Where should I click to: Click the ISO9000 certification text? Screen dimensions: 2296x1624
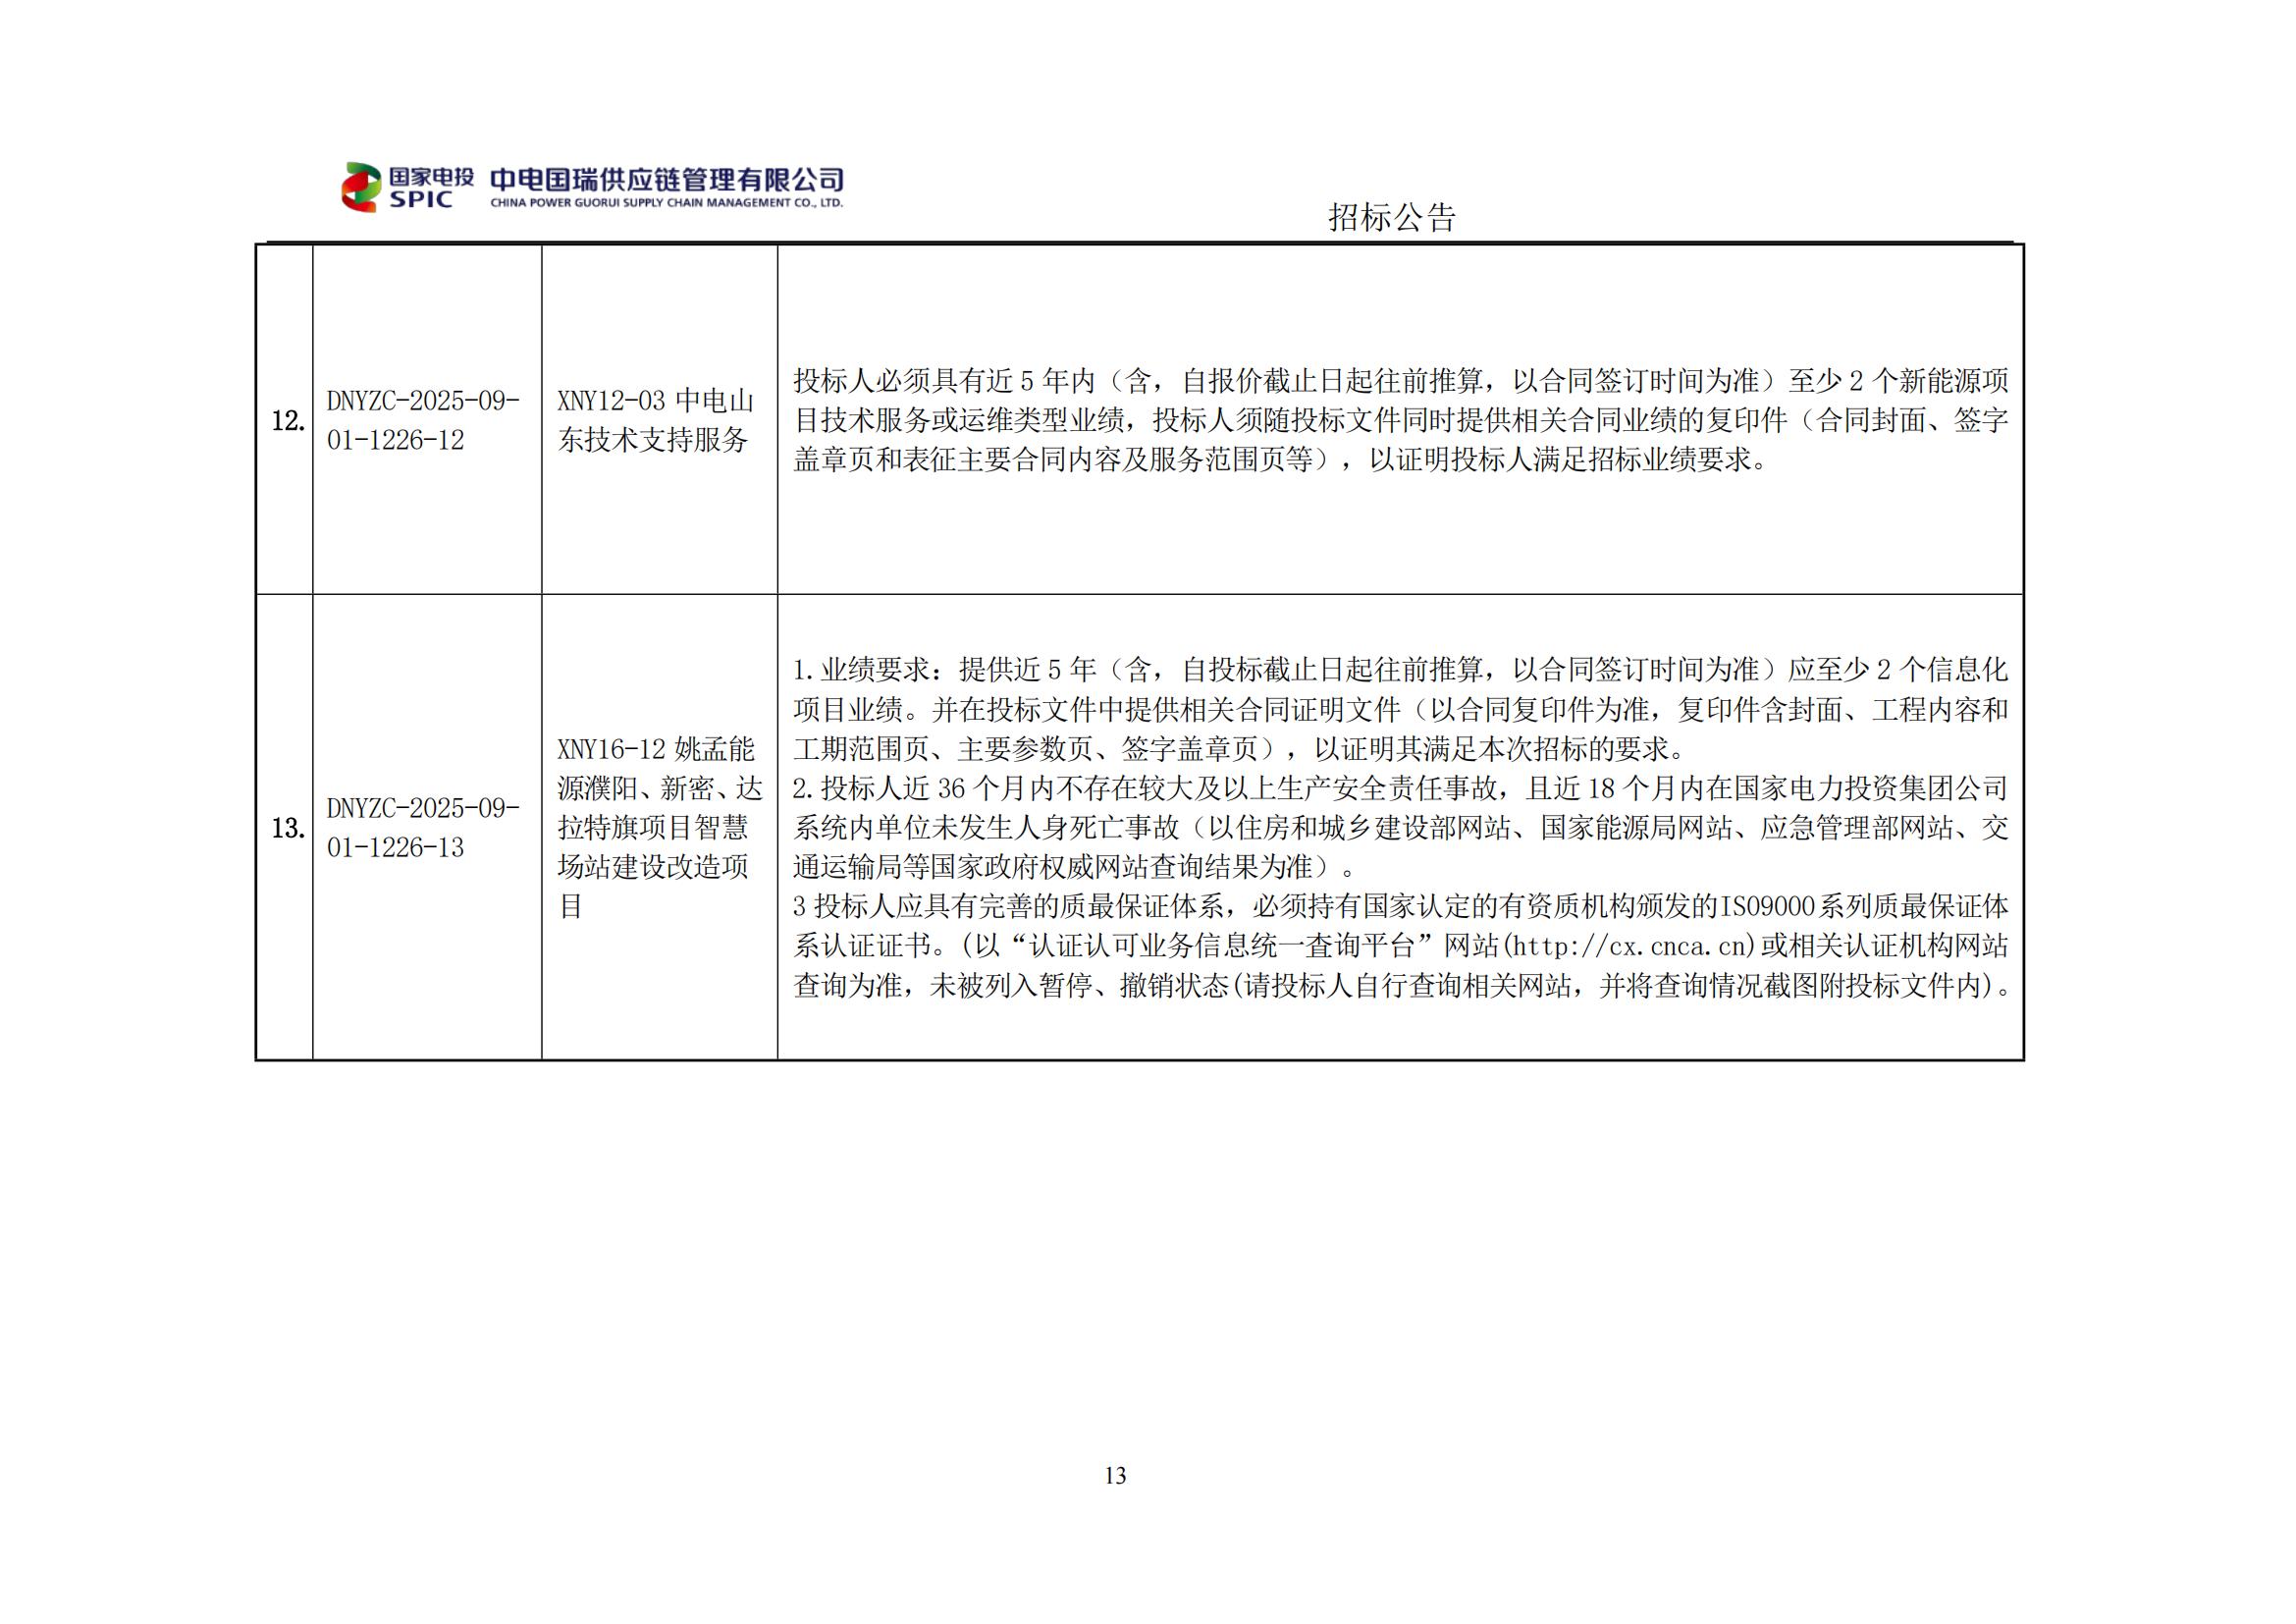1766,907
